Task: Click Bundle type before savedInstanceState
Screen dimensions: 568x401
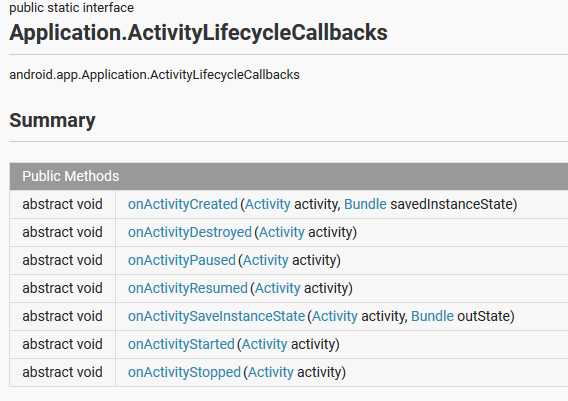Action: click(x=365, y=204)
